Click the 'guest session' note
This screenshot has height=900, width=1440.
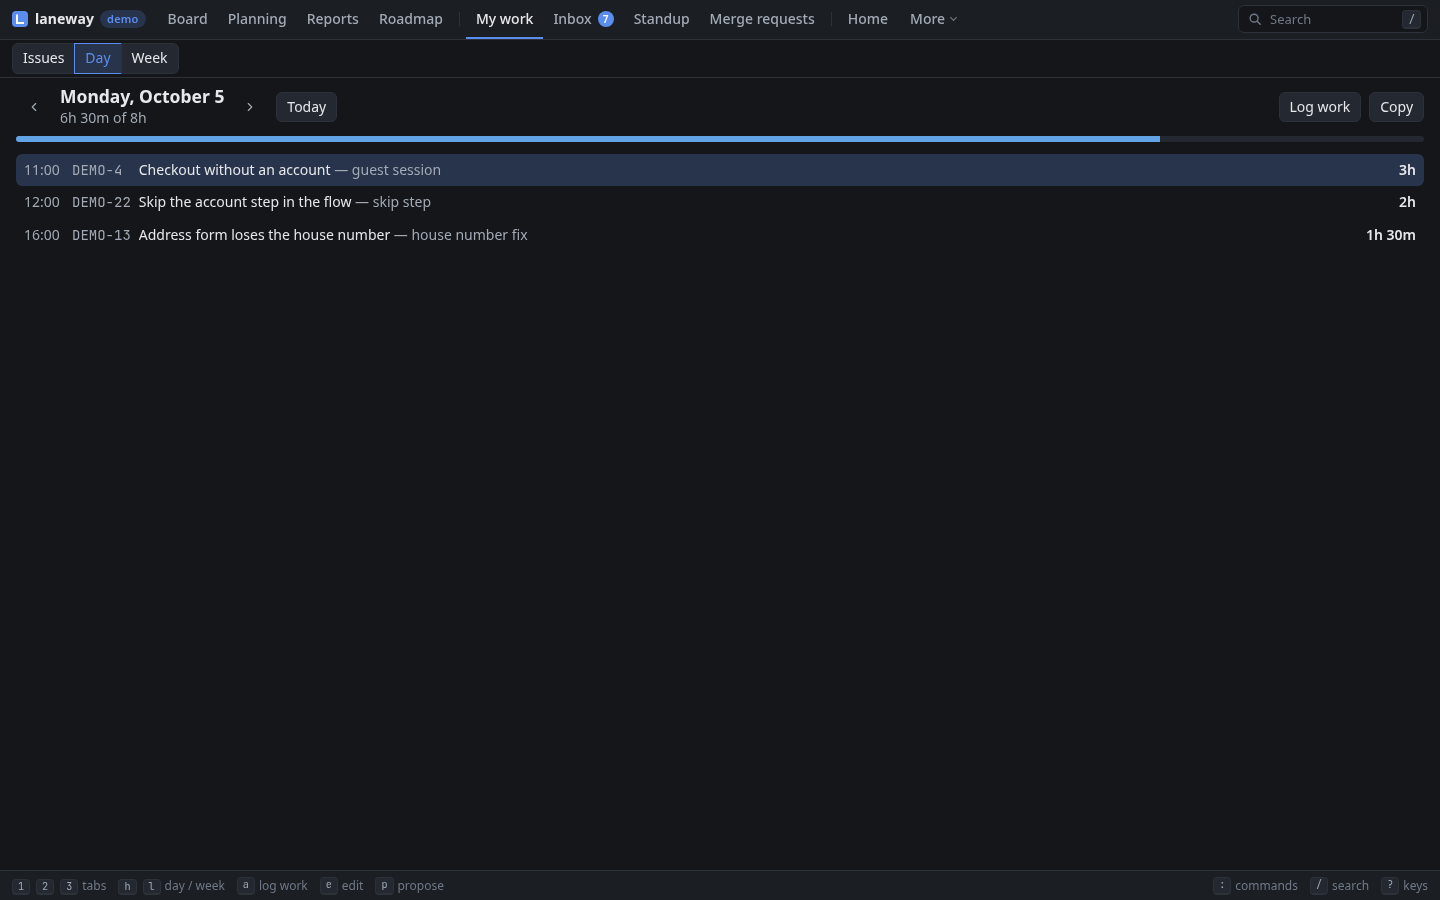396,170
